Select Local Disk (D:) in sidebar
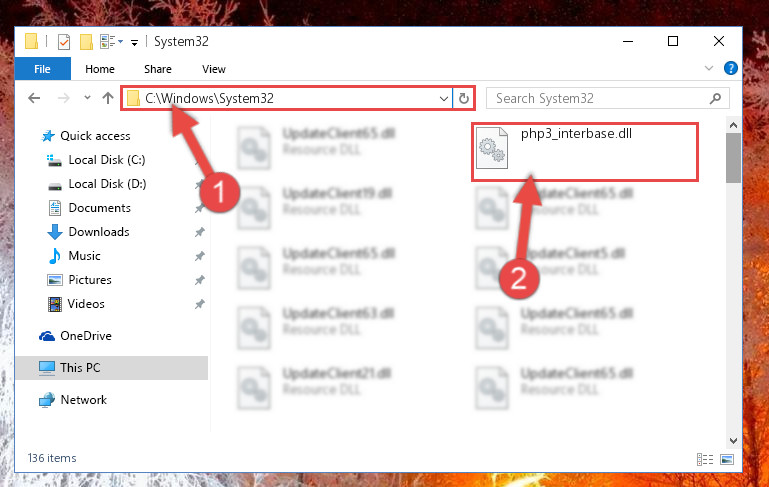Viewport: 769px width, 487px height. click(x=107, y=184)
